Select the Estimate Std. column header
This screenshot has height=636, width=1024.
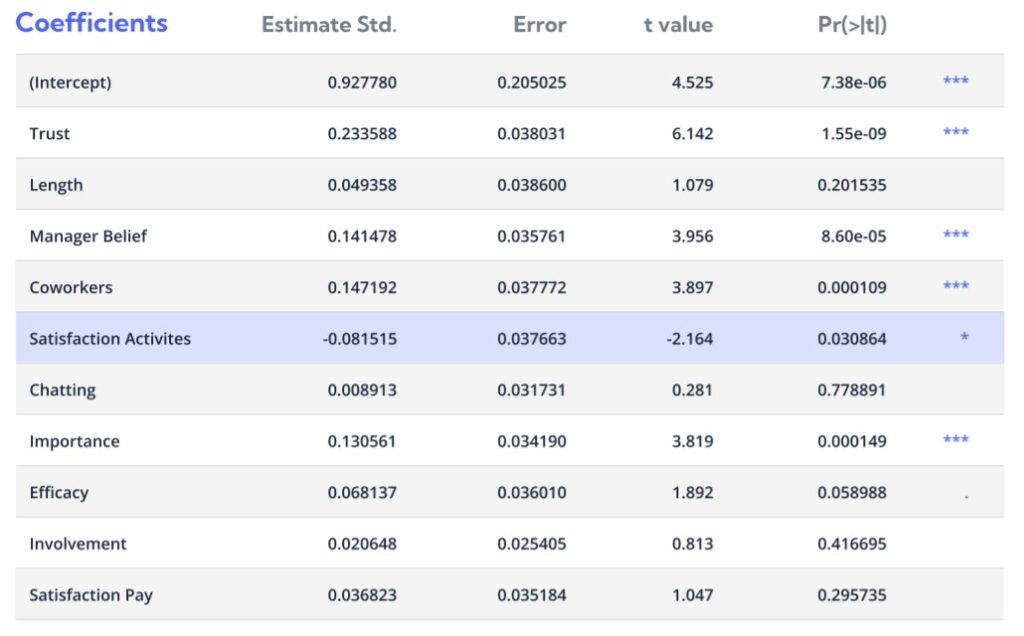(x=329, y=25)
